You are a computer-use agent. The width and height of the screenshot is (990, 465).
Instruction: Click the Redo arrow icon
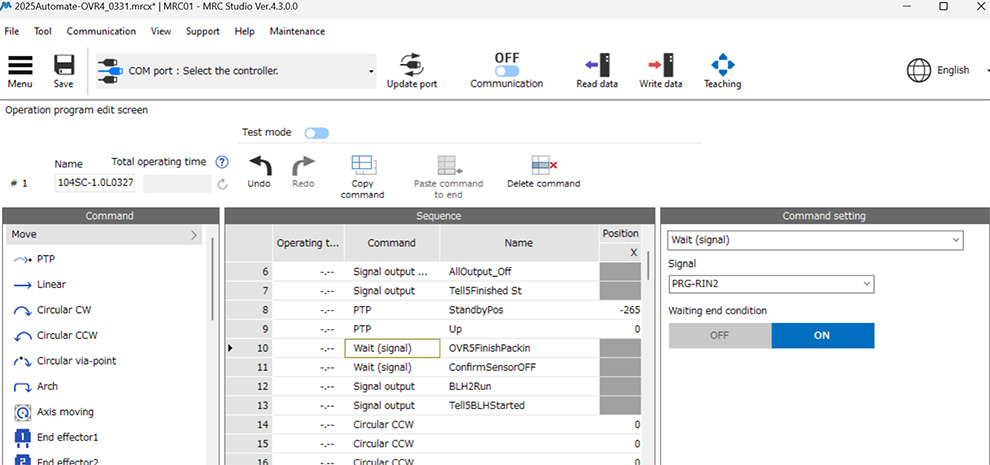point(303,166)
